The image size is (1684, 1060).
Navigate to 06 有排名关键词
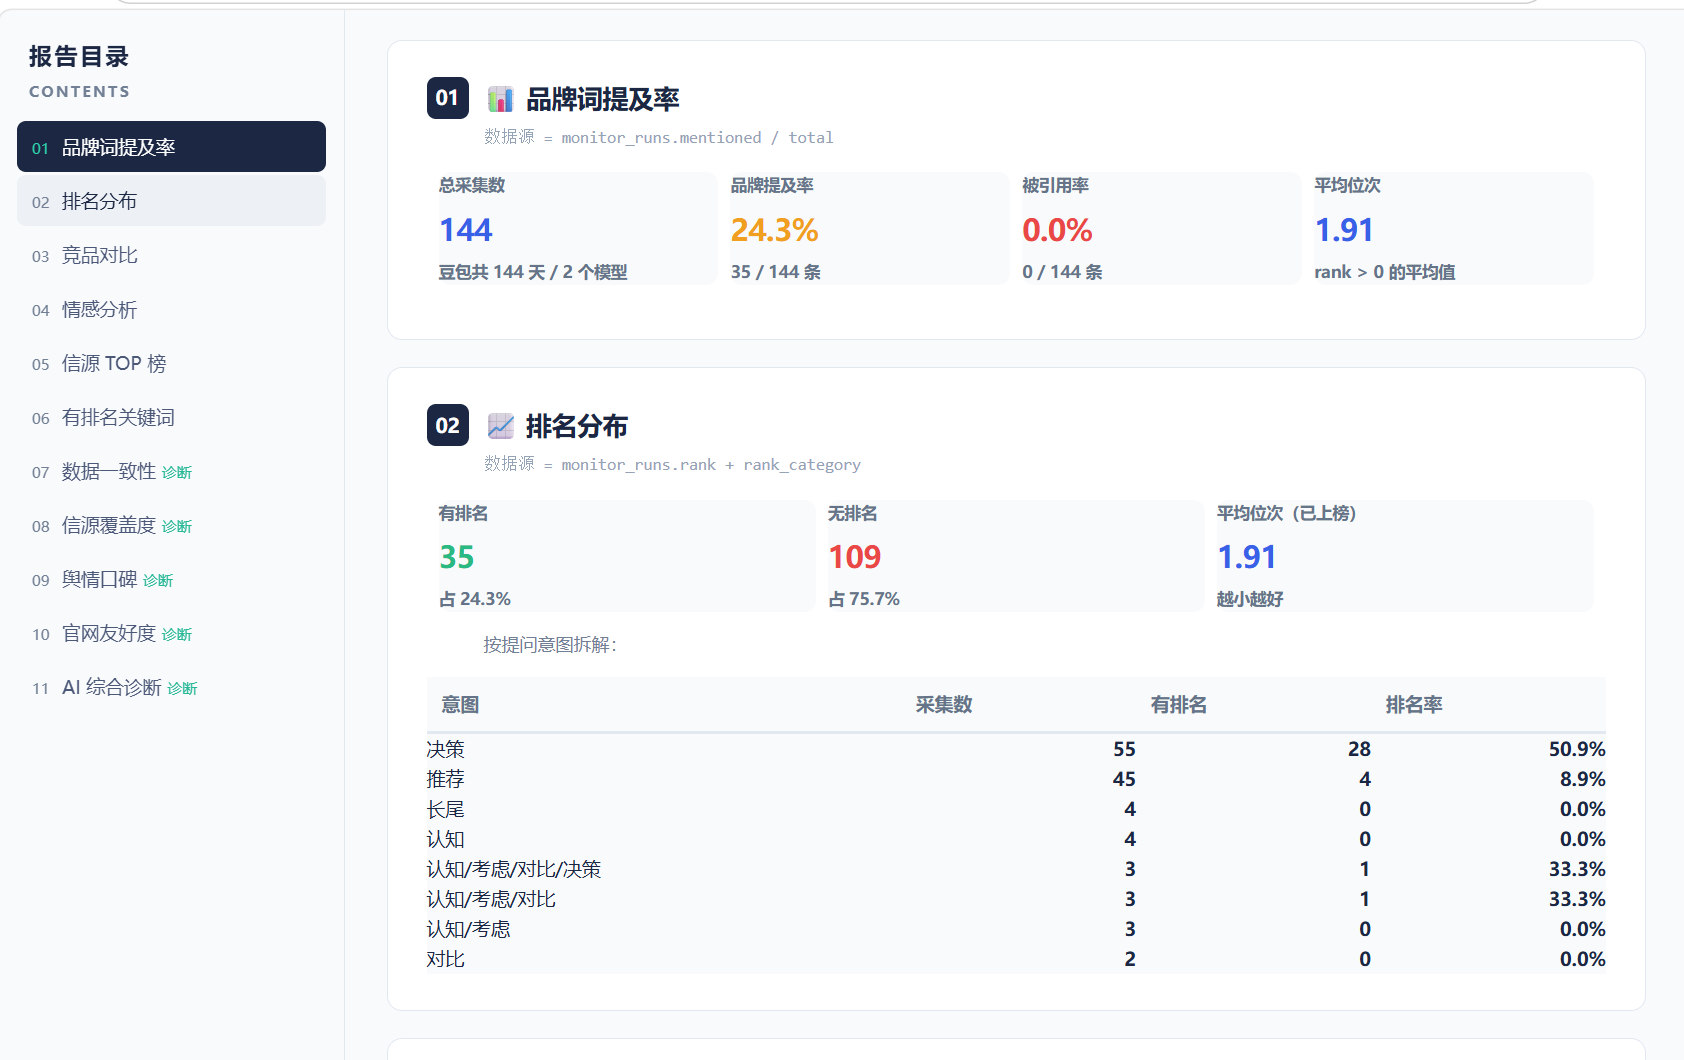171,417
